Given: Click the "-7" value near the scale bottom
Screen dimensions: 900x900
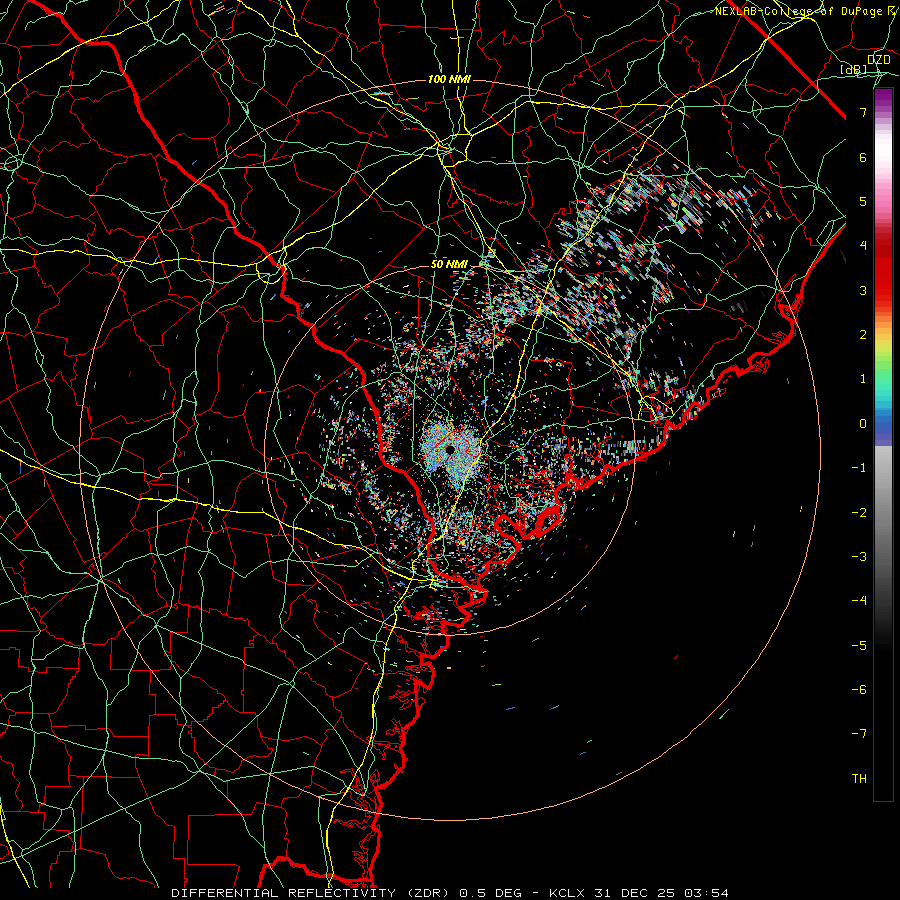Looking at the screenshot, I should (859, 734).
